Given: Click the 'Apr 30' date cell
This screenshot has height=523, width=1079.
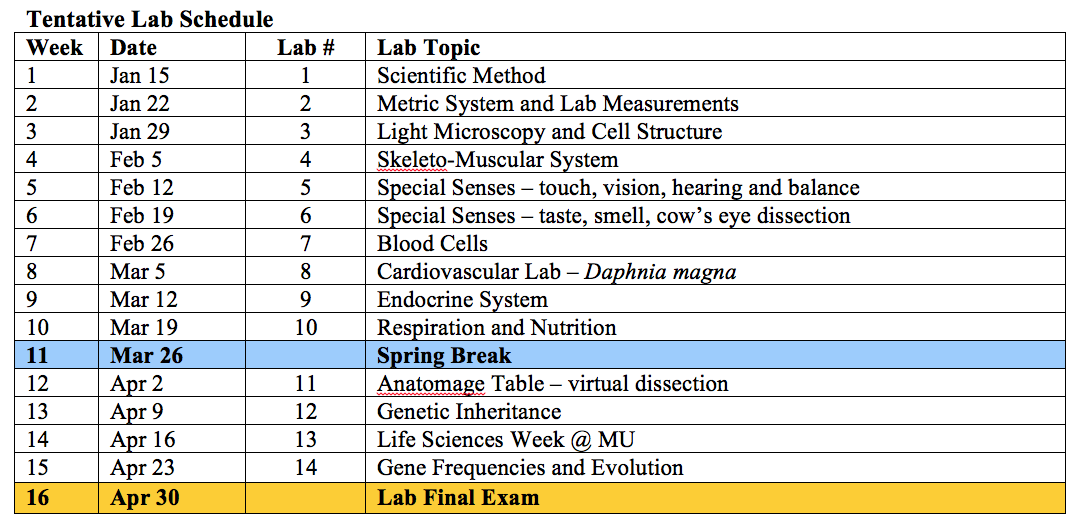Looking at the screenshot, I should [171, 498].
